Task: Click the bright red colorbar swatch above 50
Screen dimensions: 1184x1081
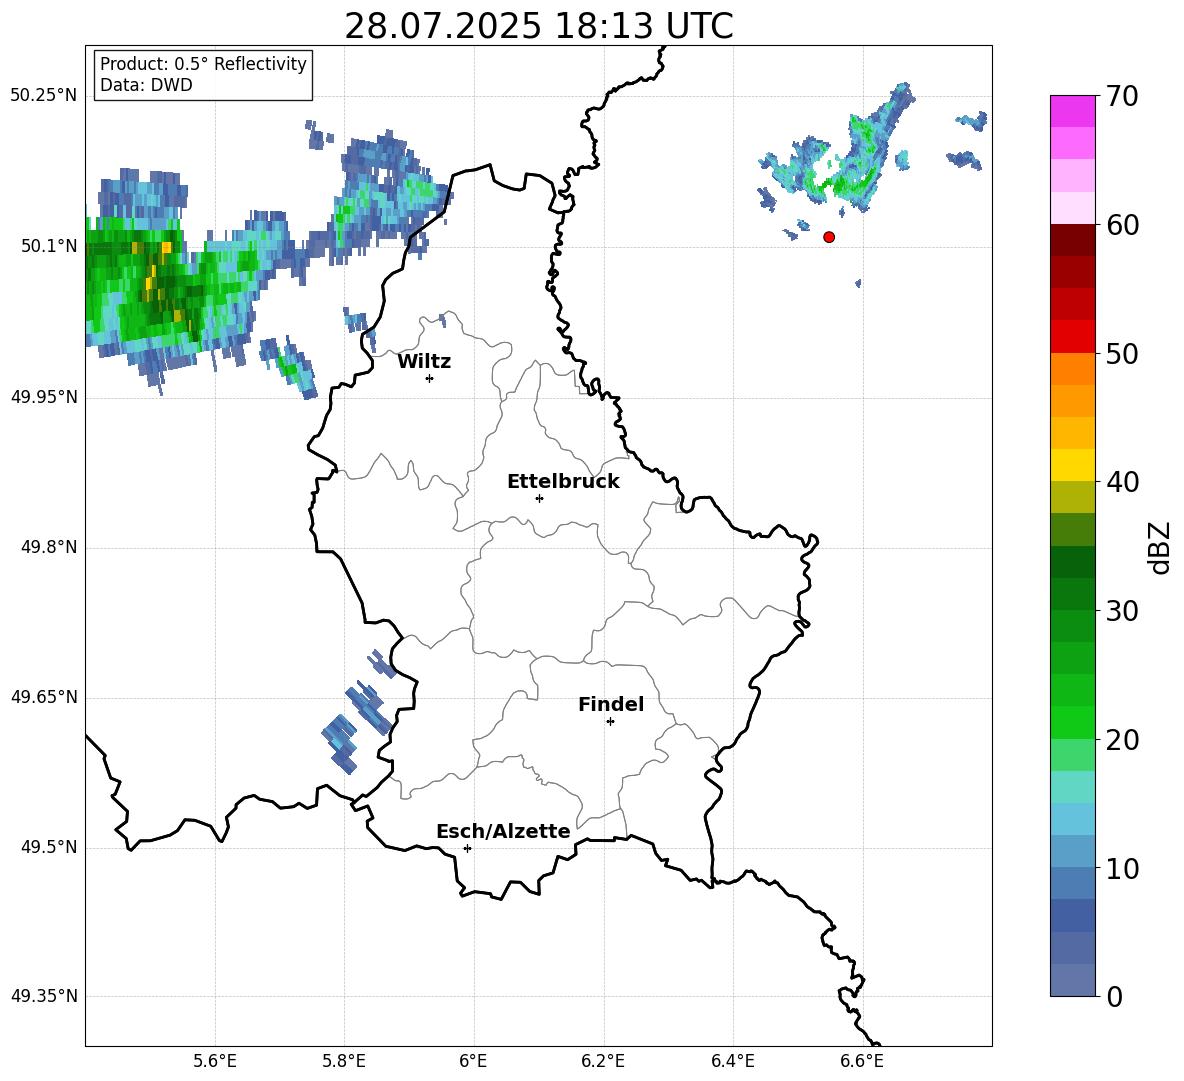Action: pyautogui.click(x=1073, y=337)
